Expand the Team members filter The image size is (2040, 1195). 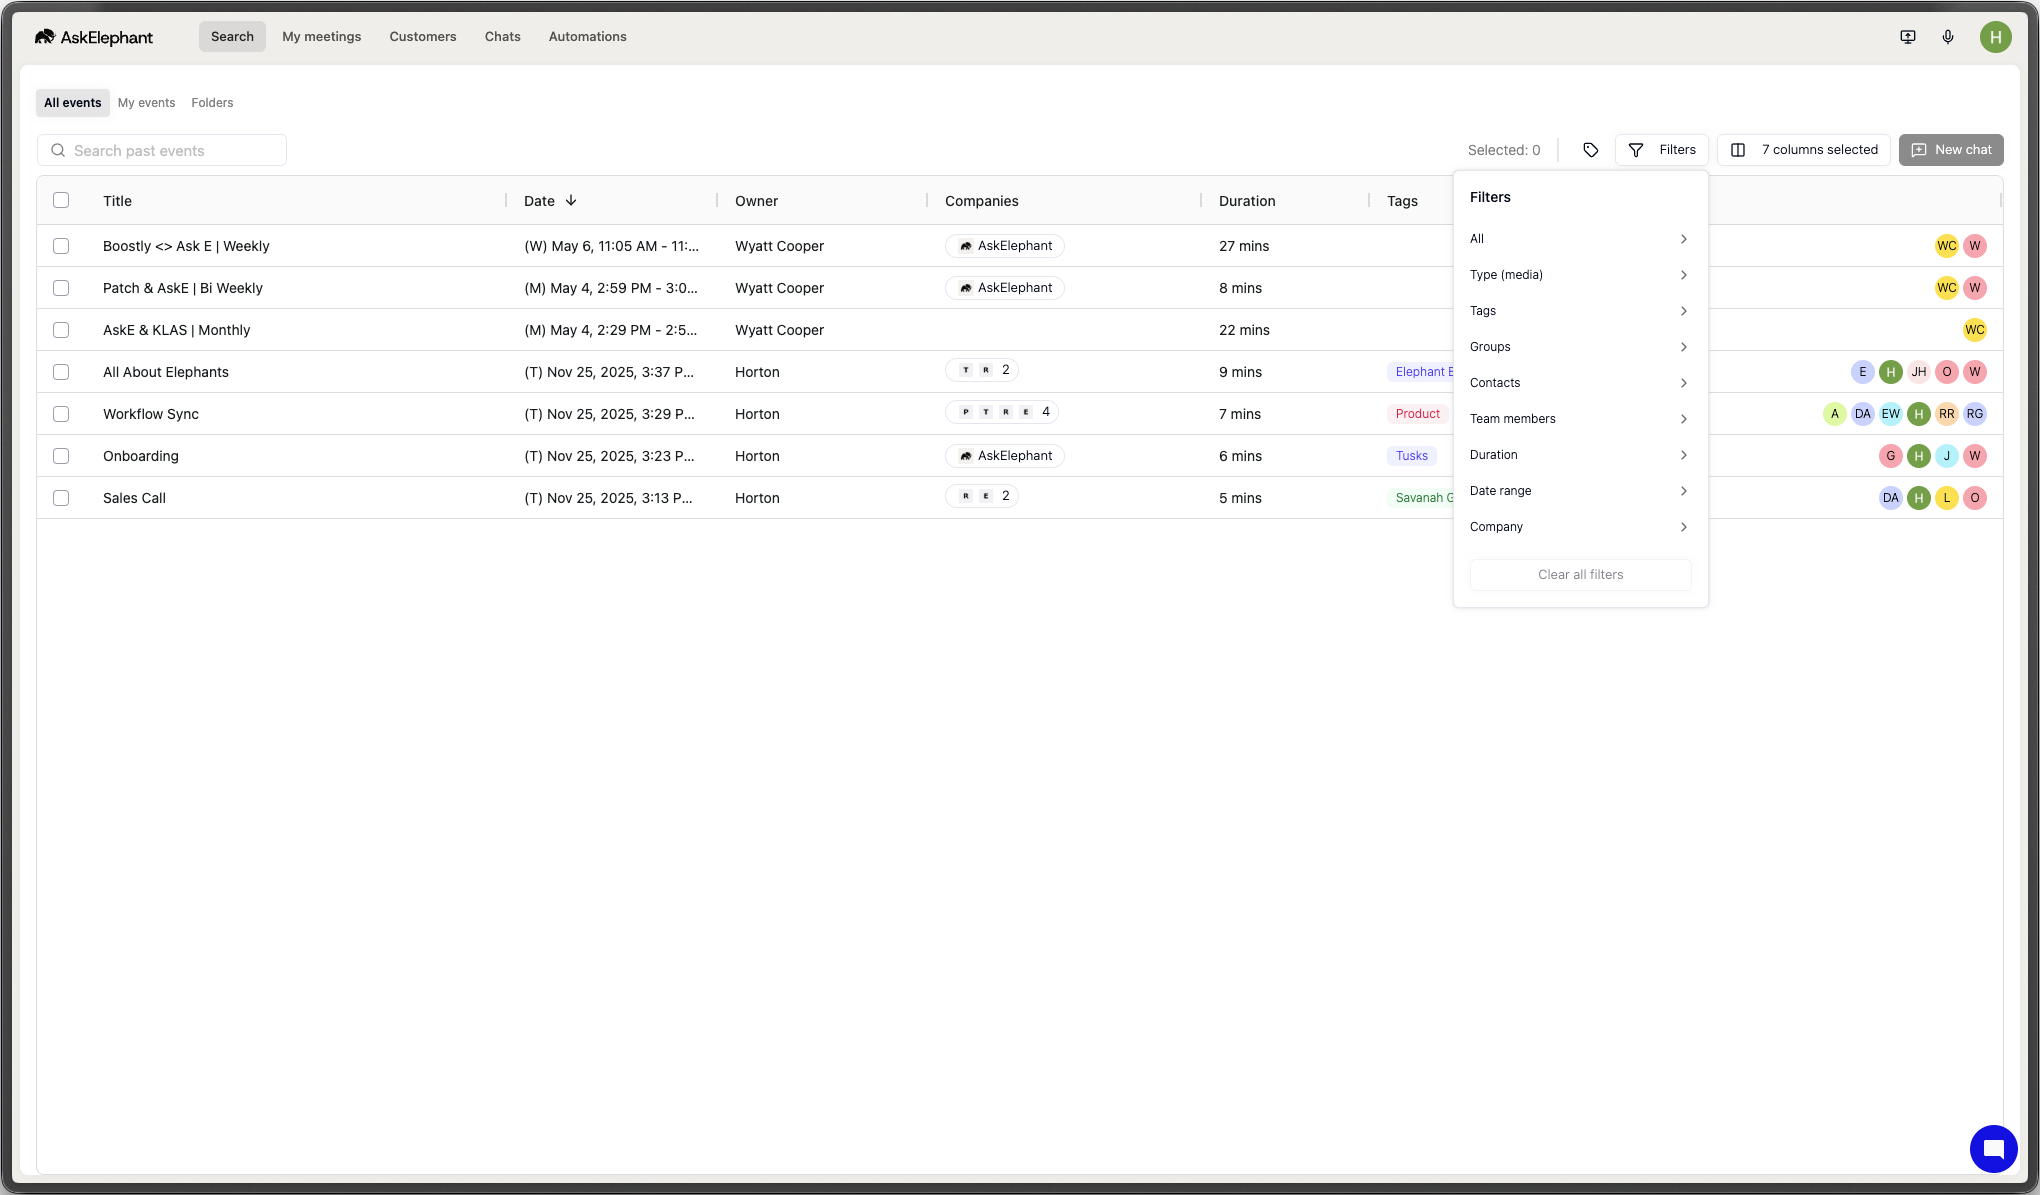click(1580, 419)
